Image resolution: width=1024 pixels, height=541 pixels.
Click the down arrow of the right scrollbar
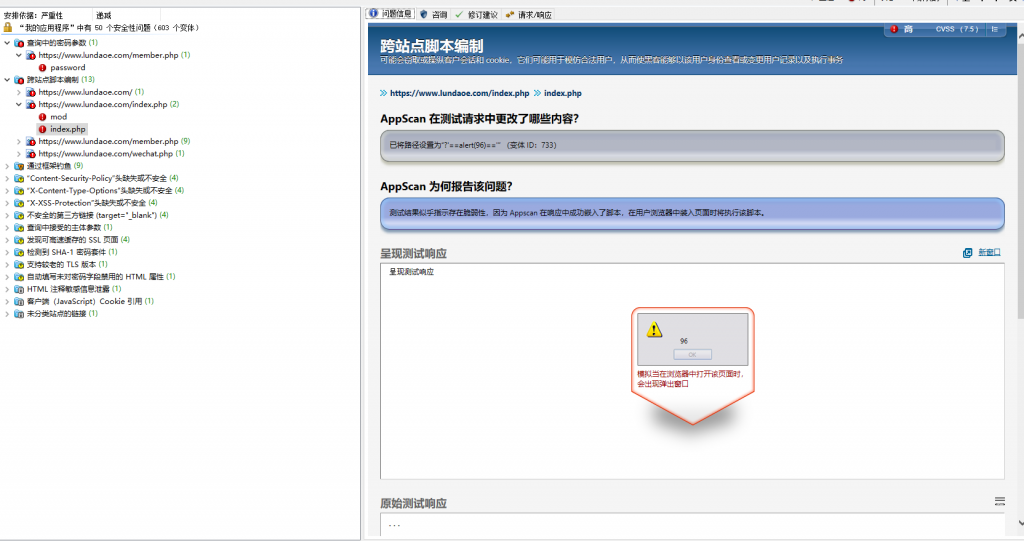(1019, 523)
